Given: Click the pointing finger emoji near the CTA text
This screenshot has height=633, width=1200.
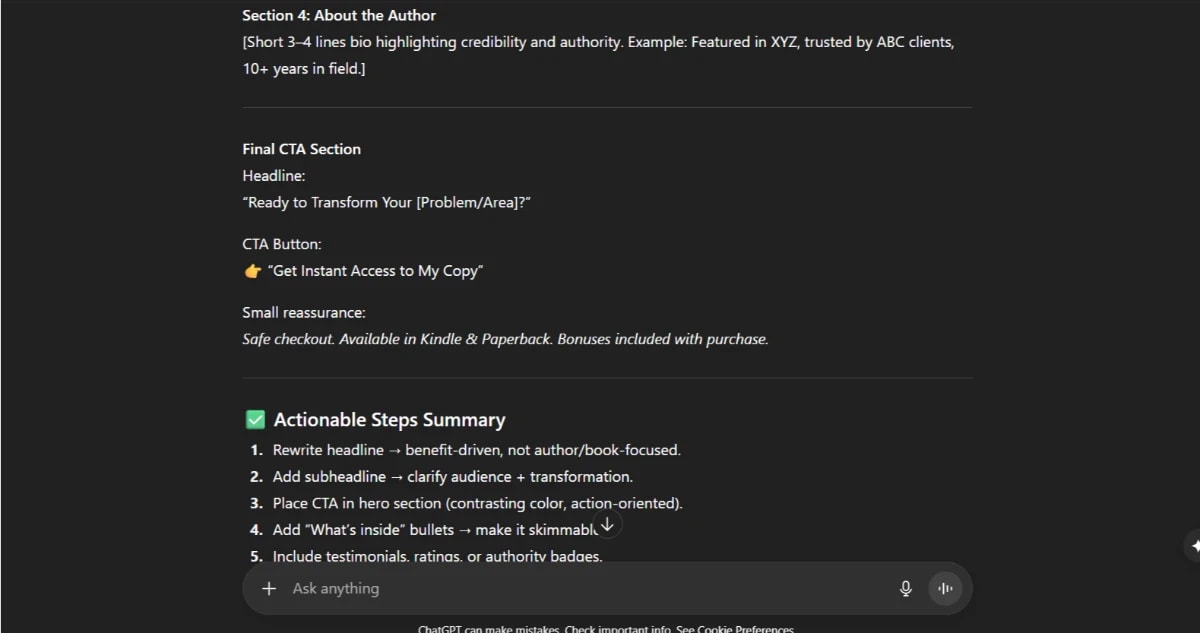Looking at the screenshot, I should tap(251, 270).
